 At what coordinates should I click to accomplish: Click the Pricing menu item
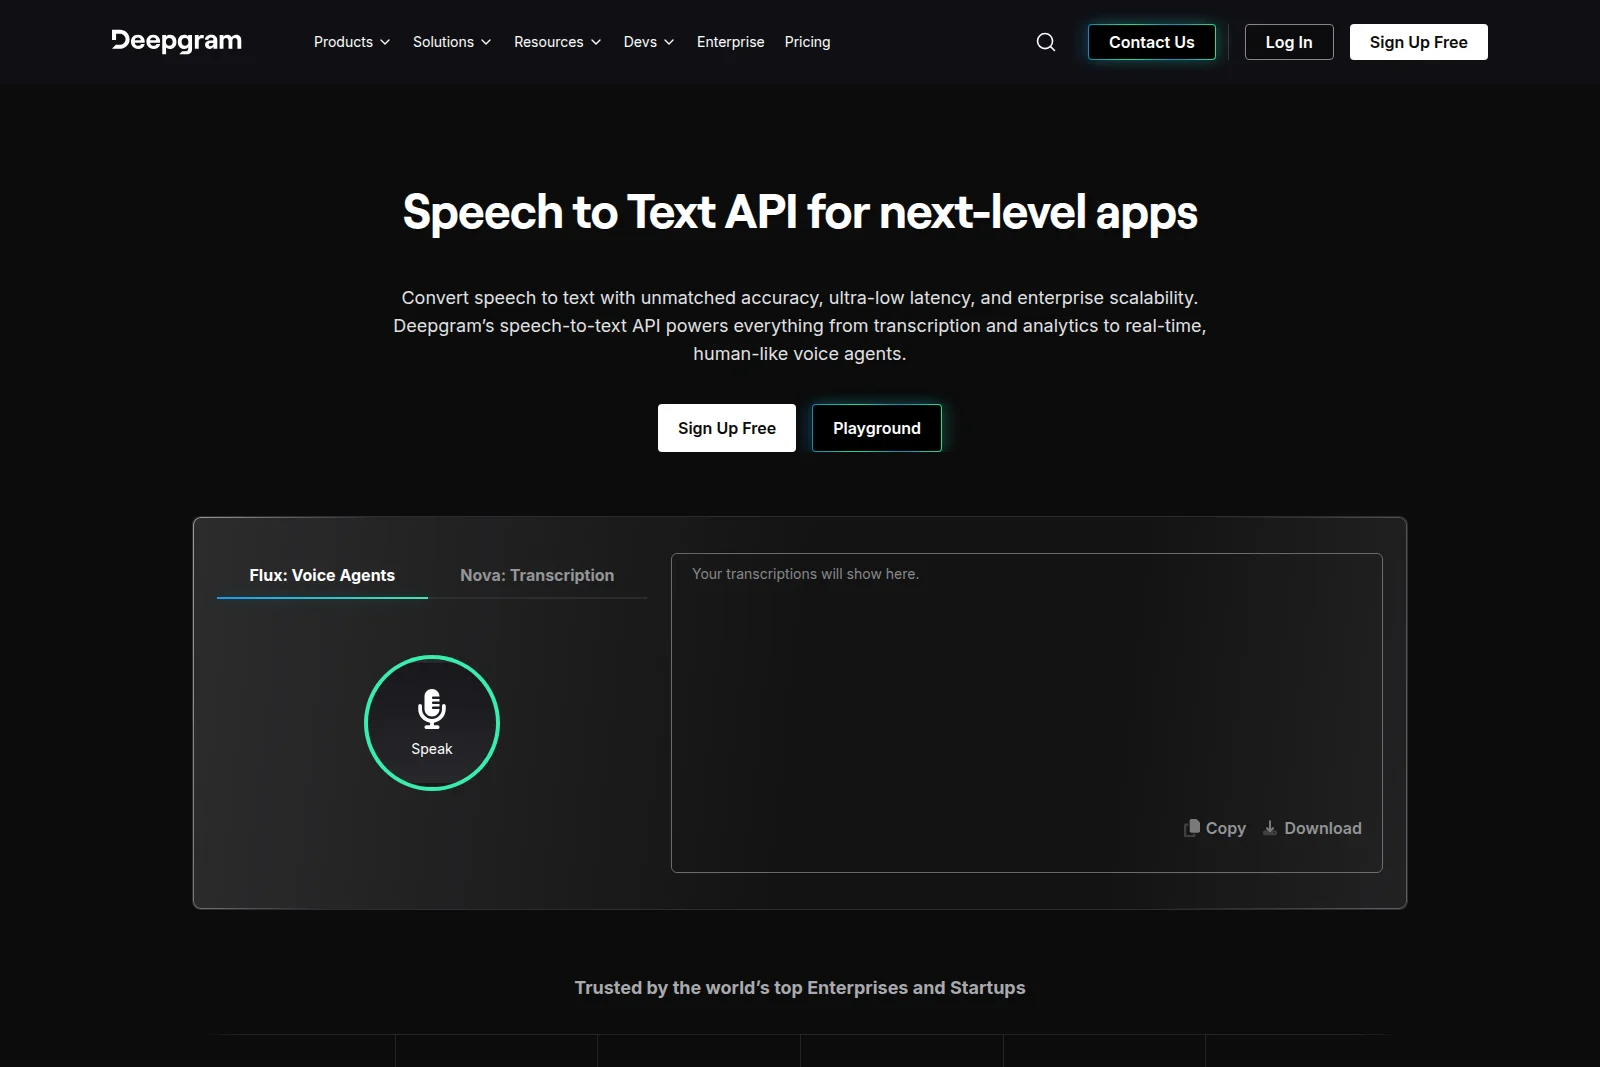[807, 42]
